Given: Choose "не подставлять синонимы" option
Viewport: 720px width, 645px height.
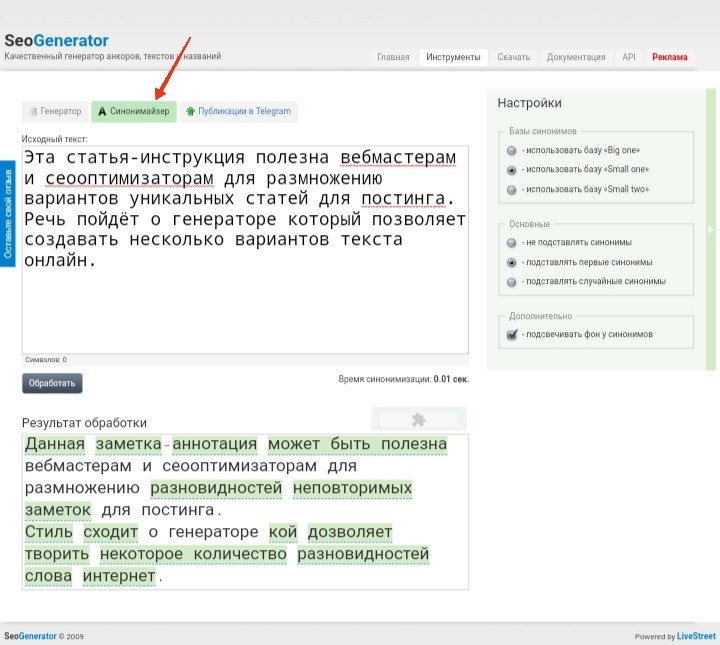Looking at the screenshot, I should click(x=512, y=243).
